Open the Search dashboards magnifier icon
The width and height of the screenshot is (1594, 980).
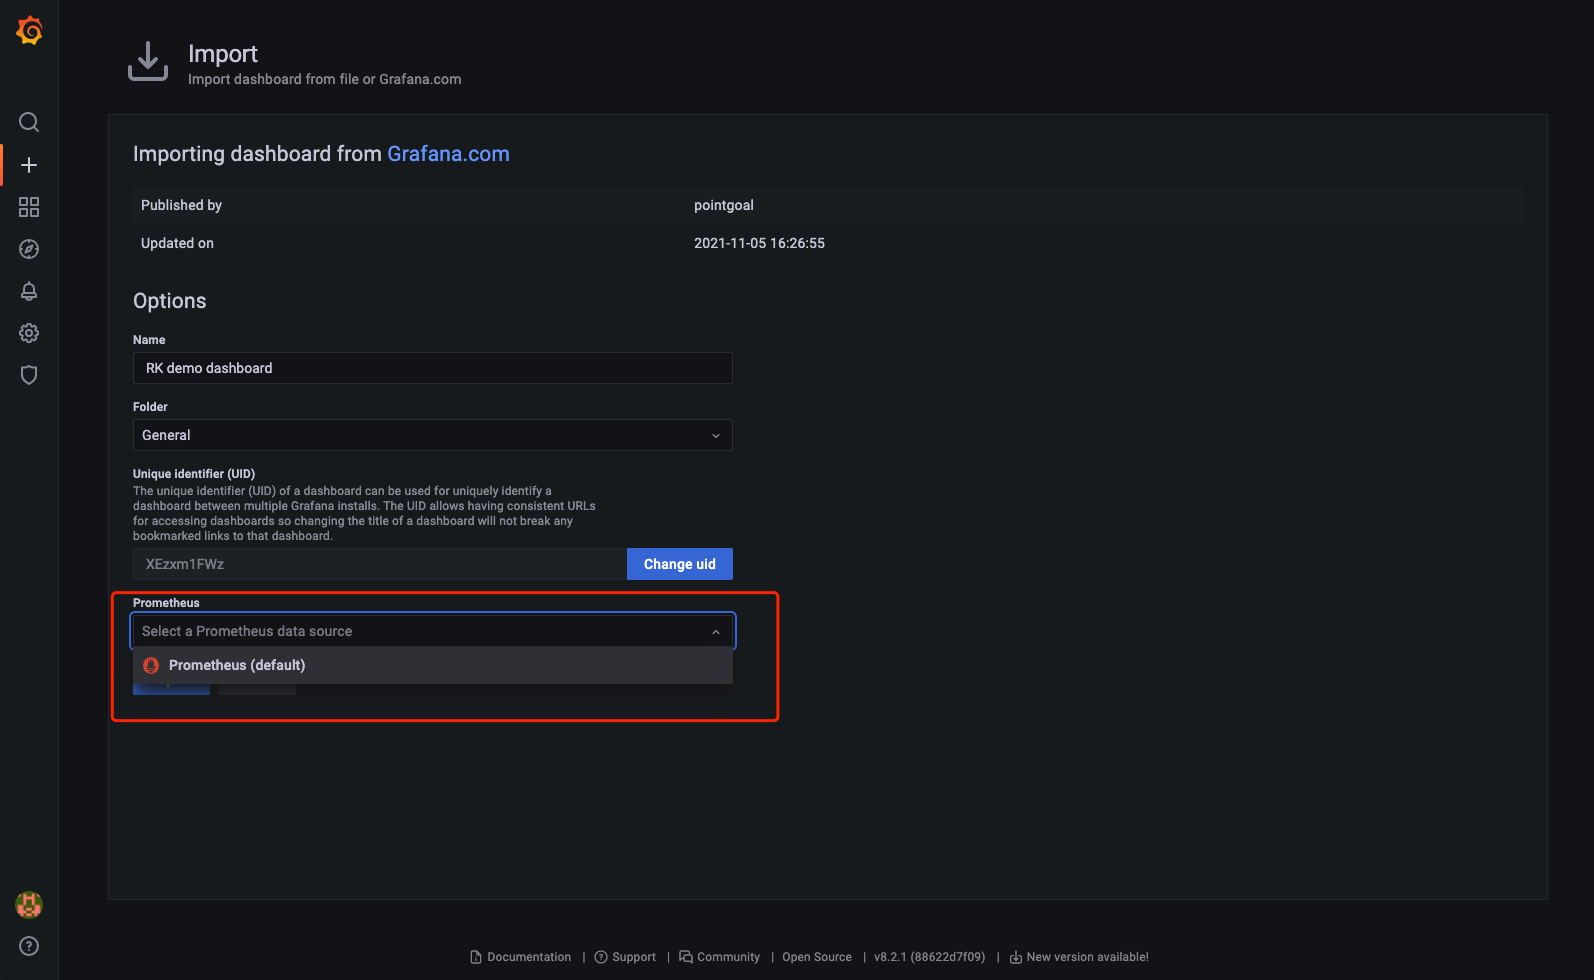(x=29, y=122)
